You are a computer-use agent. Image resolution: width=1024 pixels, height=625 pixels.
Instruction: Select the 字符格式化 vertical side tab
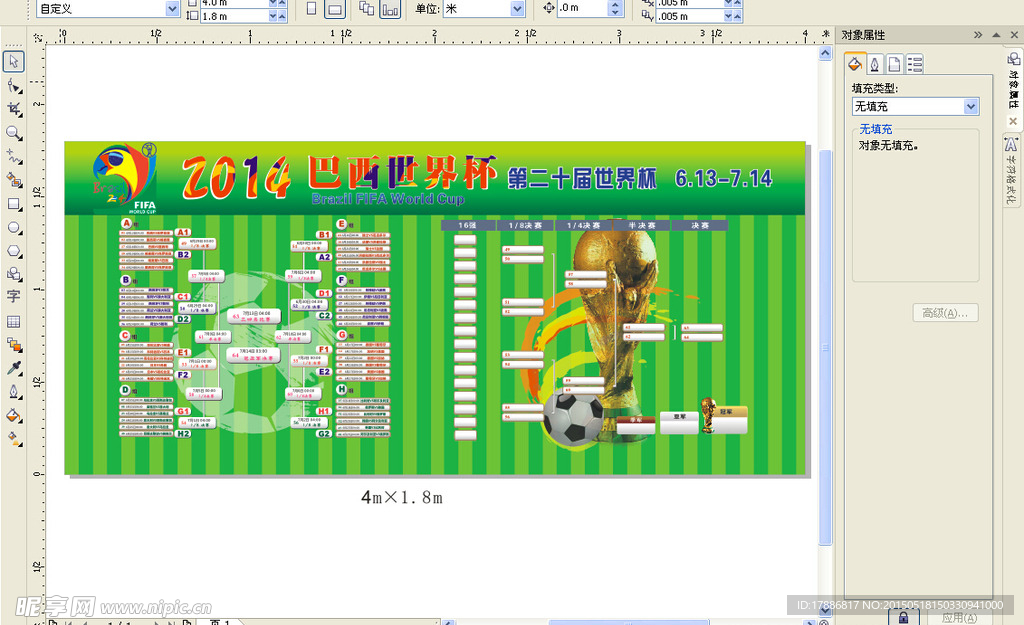pos(1012,171)
